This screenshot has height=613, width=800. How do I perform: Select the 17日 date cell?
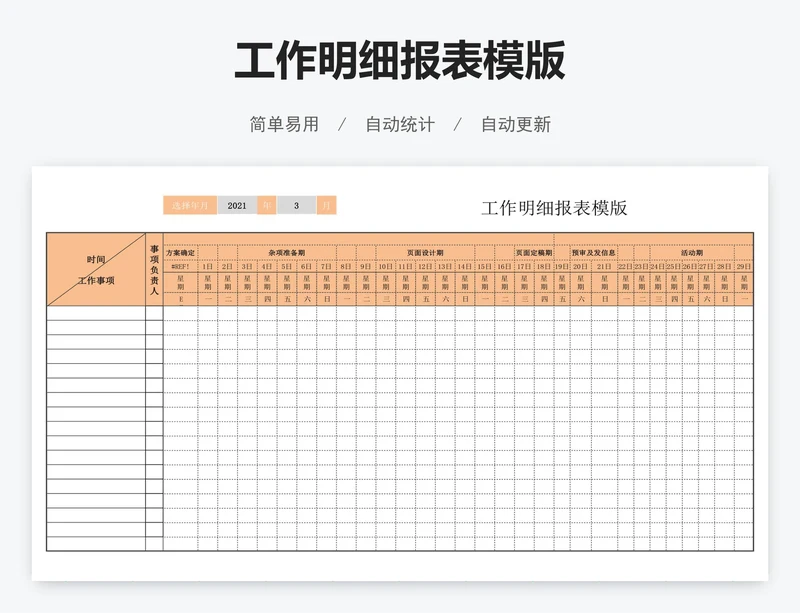click(524, 266)
